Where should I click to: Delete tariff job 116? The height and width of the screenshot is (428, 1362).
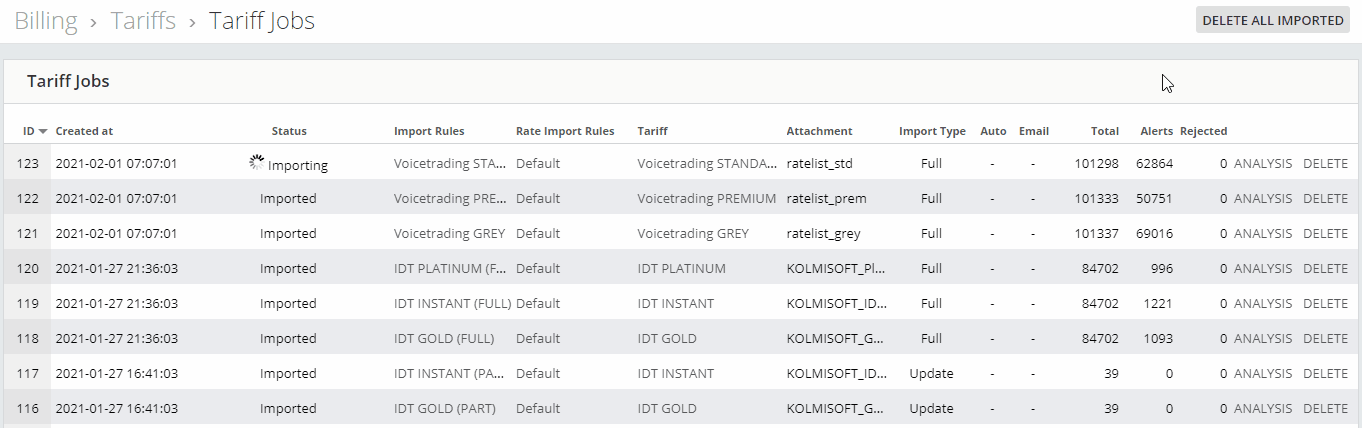coord(1325,409)
